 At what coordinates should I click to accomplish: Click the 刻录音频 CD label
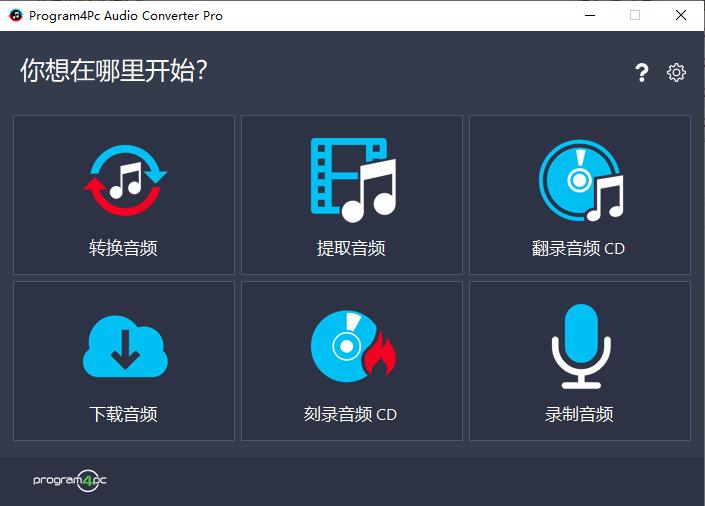point(351,414)
